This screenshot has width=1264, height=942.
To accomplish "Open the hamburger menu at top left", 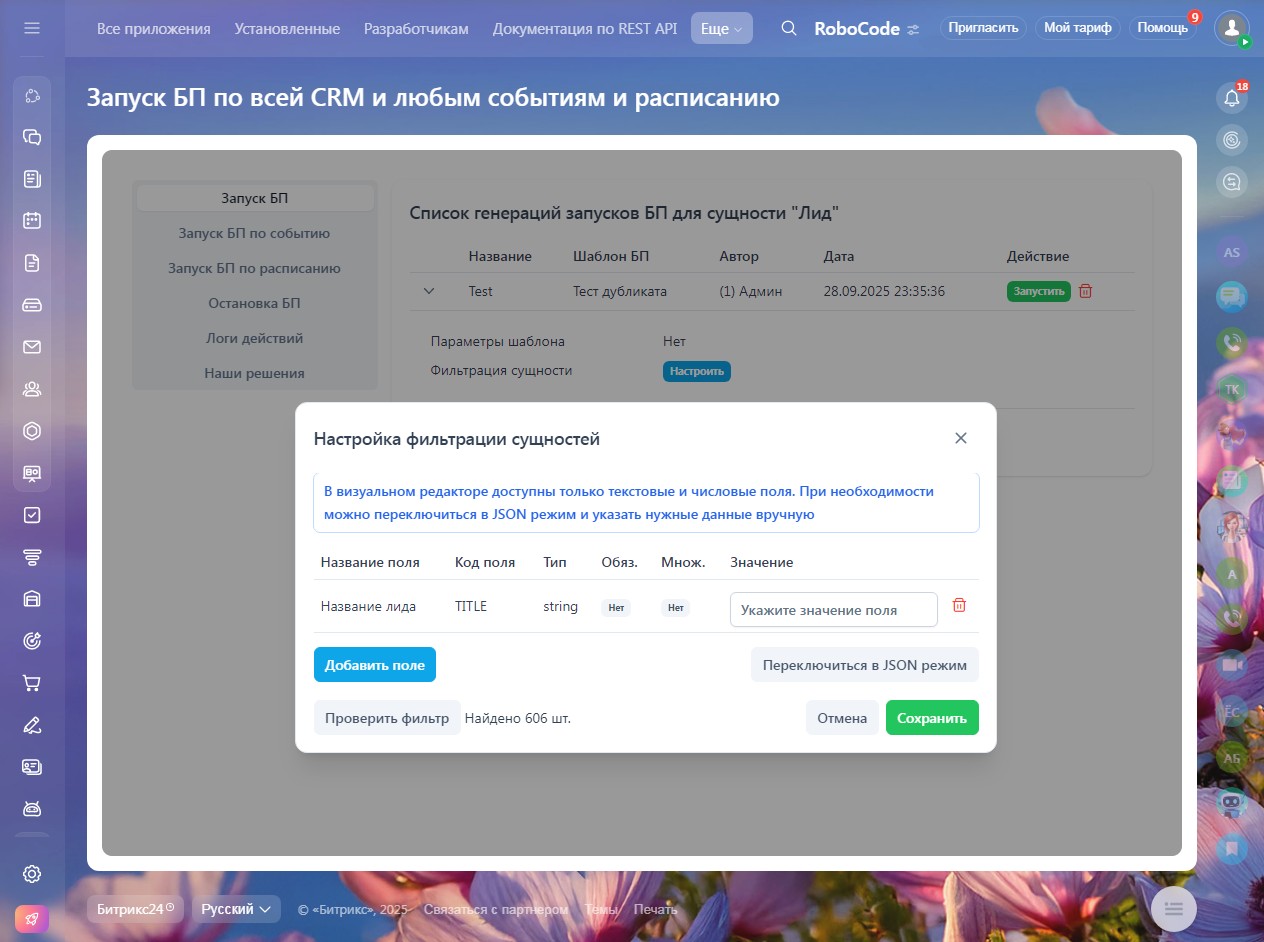I will 32,28.
